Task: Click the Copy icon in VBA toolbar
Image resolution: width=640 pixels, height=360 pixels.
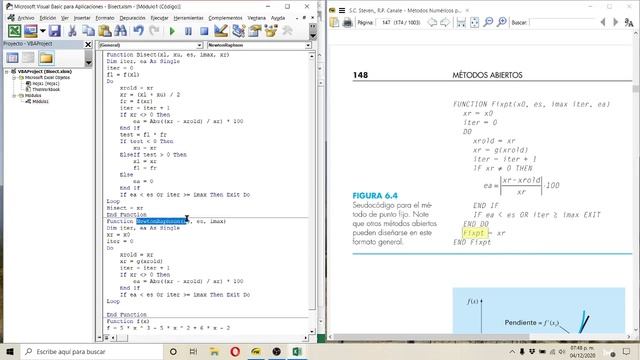Action: point(88,31)
